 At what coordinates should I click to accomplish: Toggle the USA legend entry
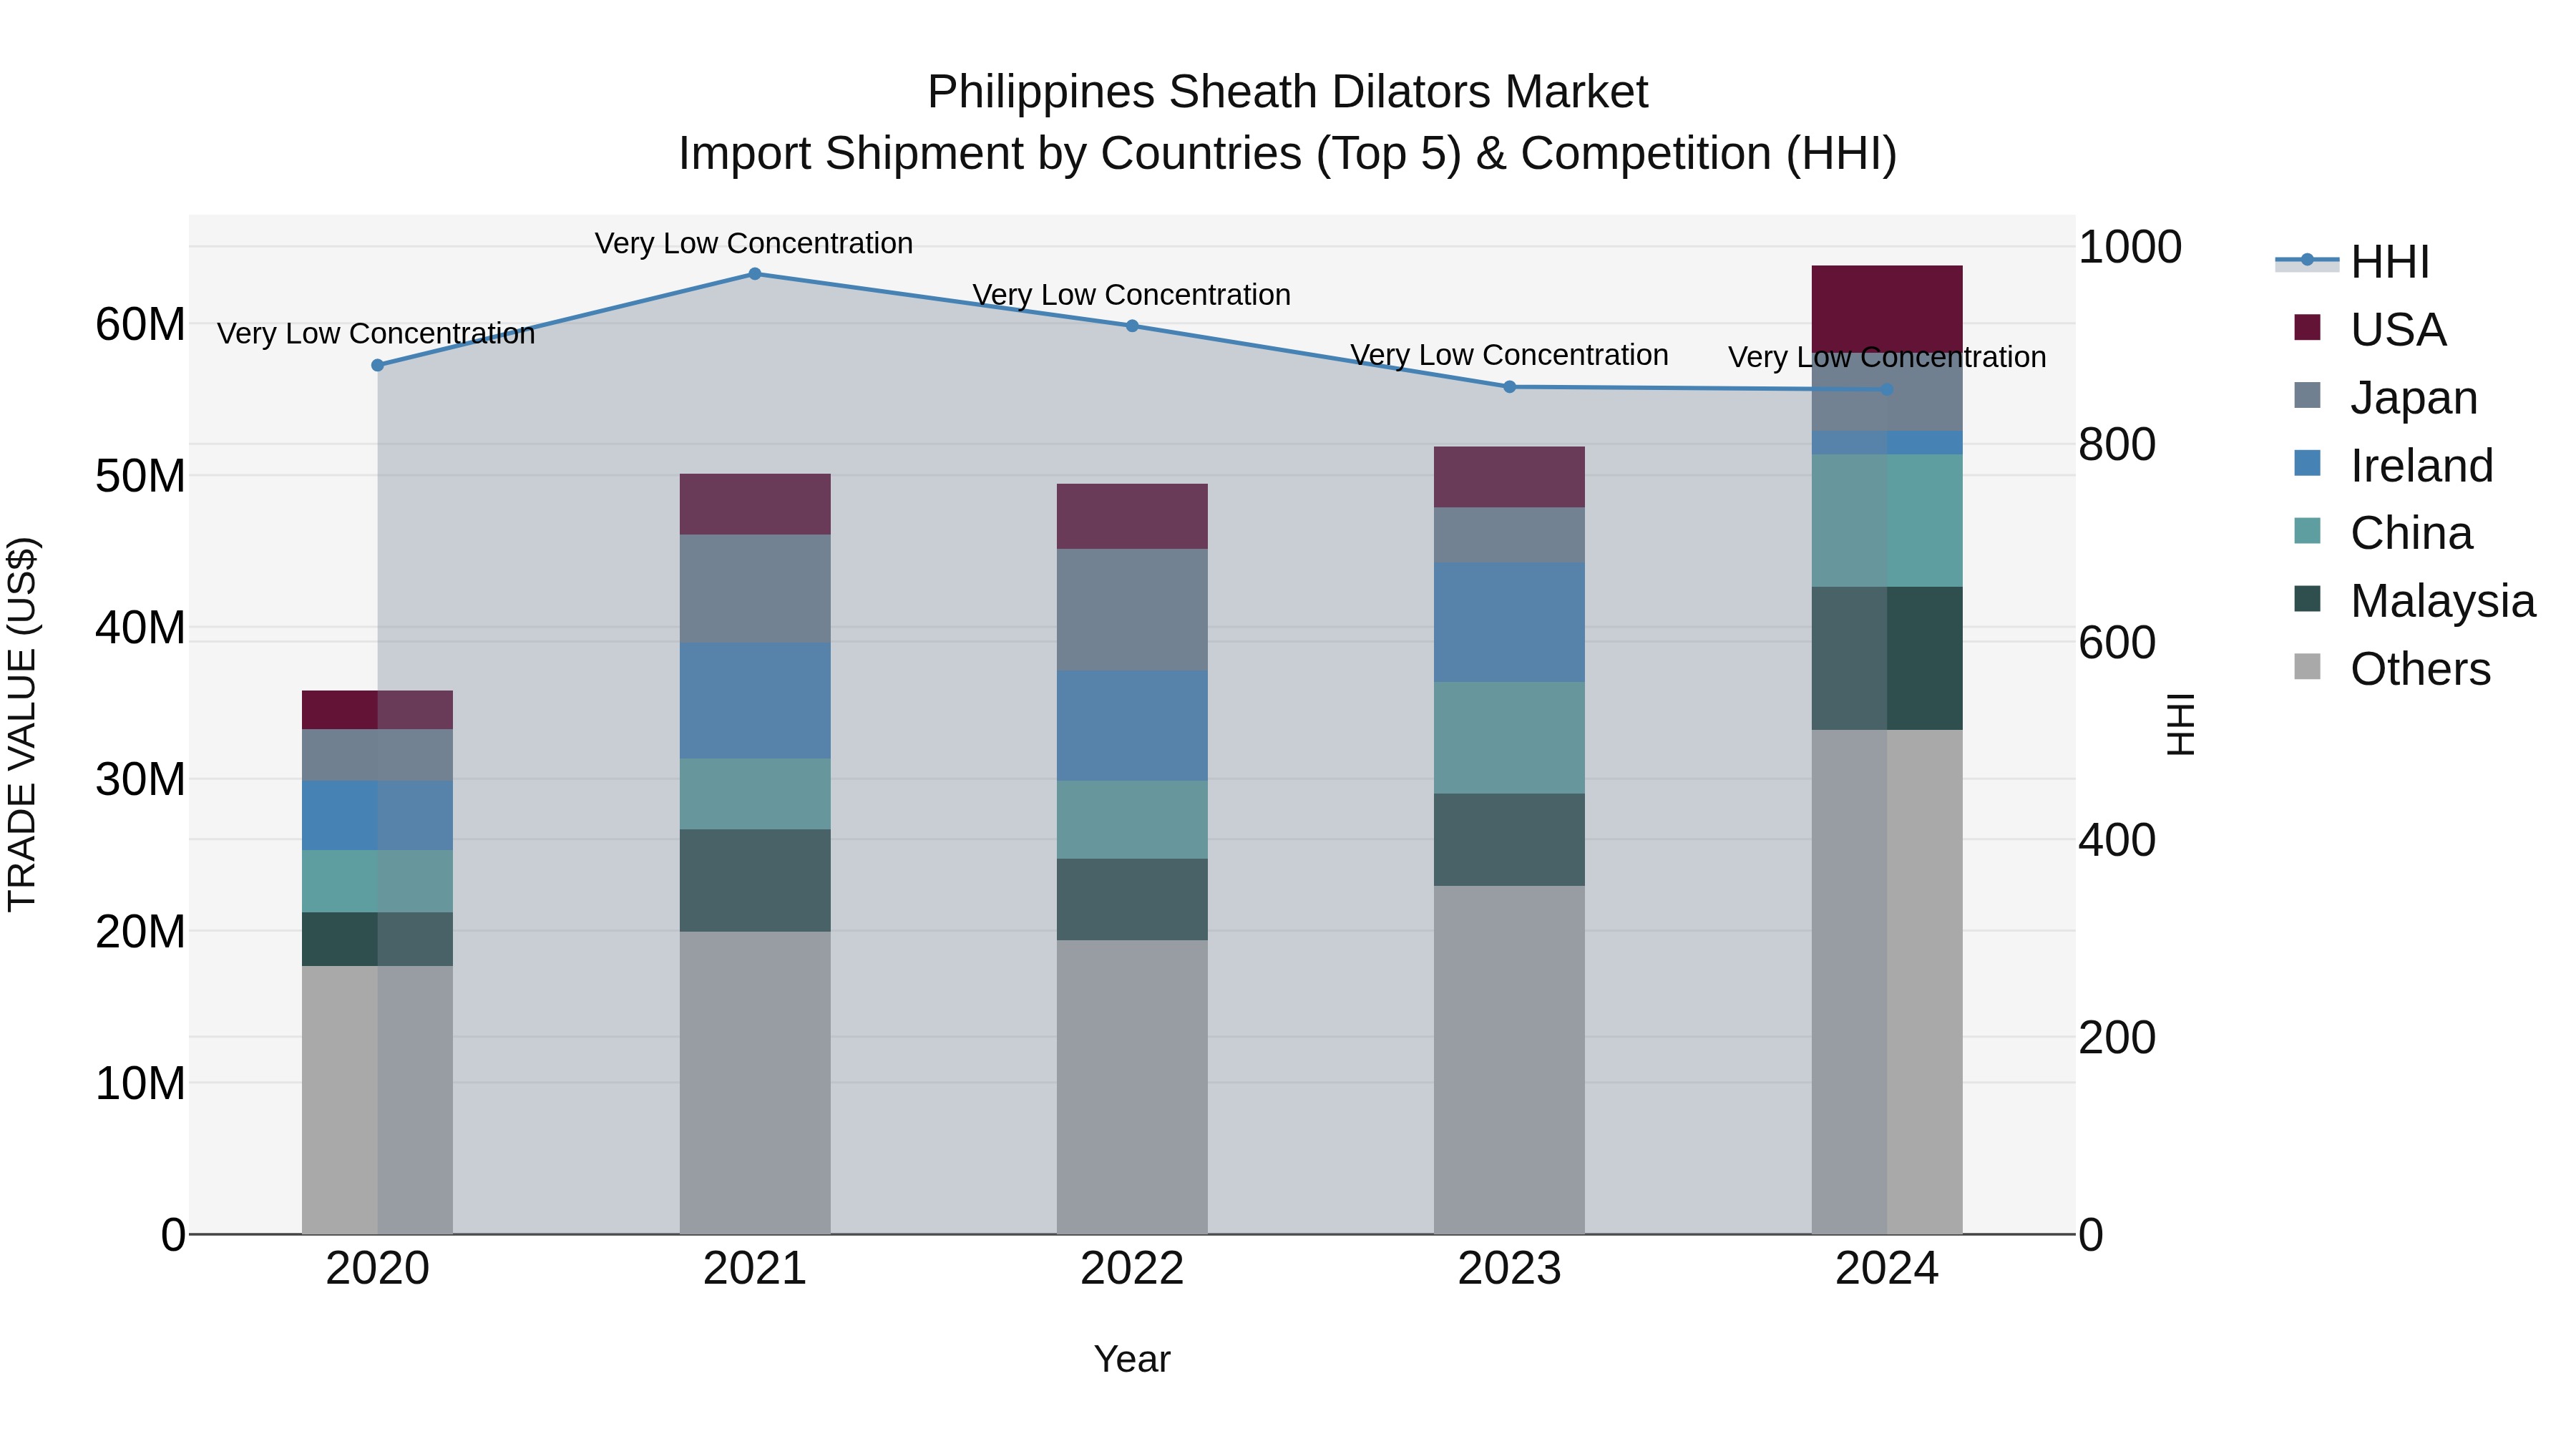click(2370, 330)
